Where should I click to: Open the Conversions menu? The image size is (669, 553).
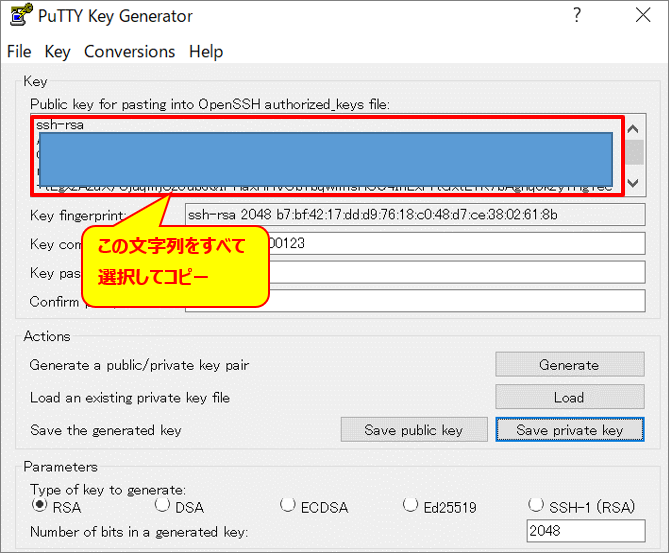[129, 52]
